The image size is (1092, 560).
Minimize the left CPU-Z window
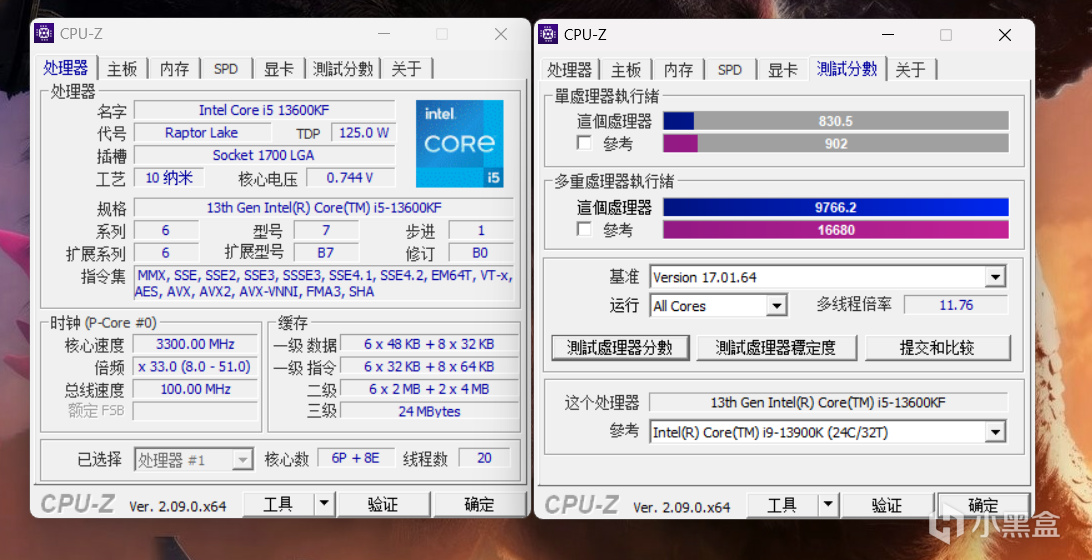pyautogui.click(x=384, y=33)
